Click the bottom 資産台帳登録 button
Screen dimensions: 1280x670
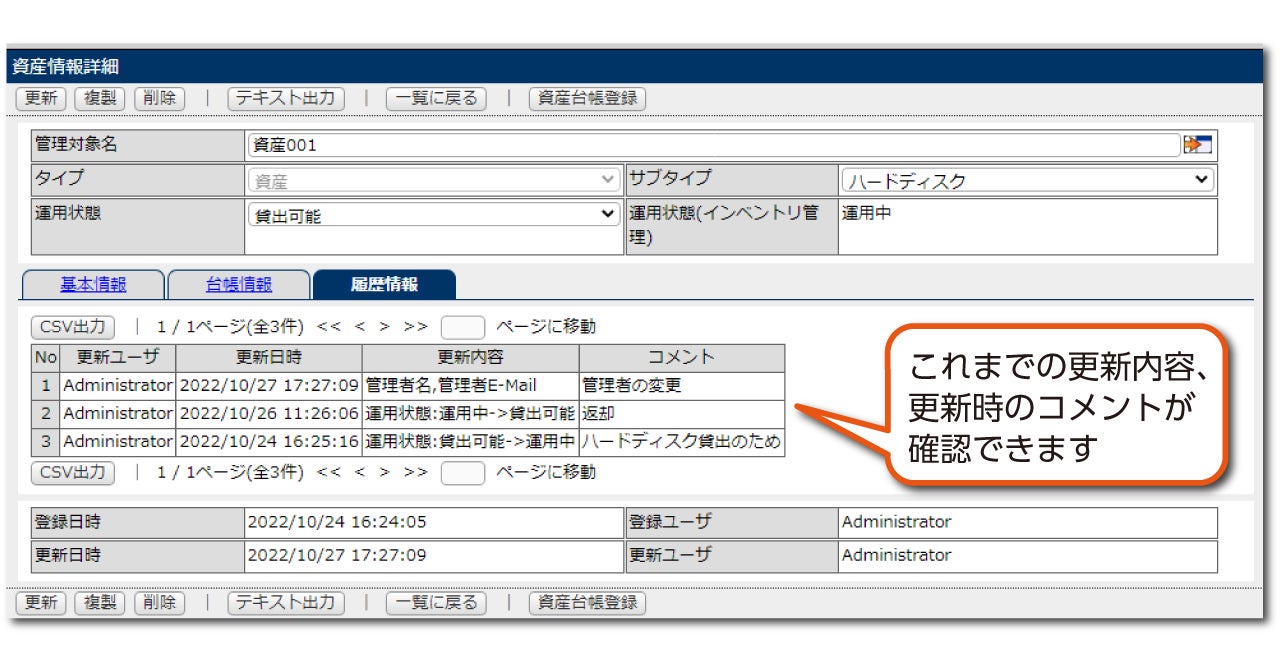(x=587, y=602)
